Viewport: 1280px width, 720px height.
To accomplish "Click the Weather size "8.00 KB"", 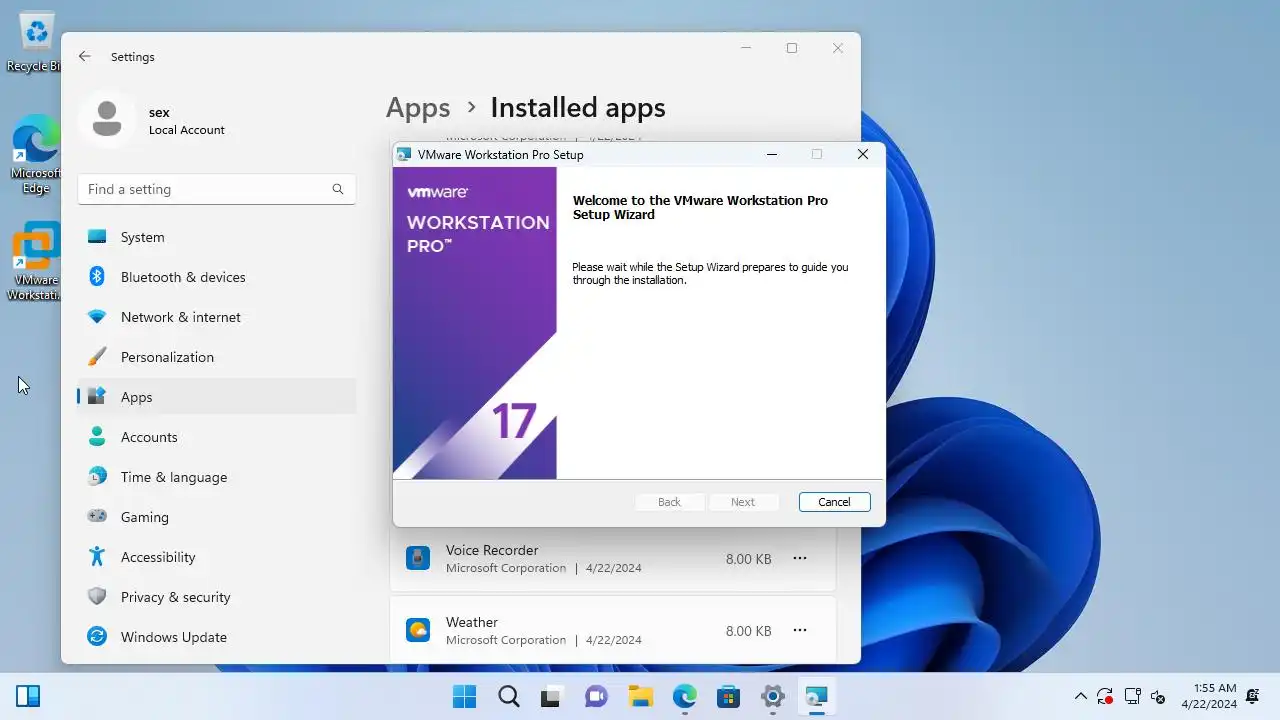I will (x=749, y=631).
